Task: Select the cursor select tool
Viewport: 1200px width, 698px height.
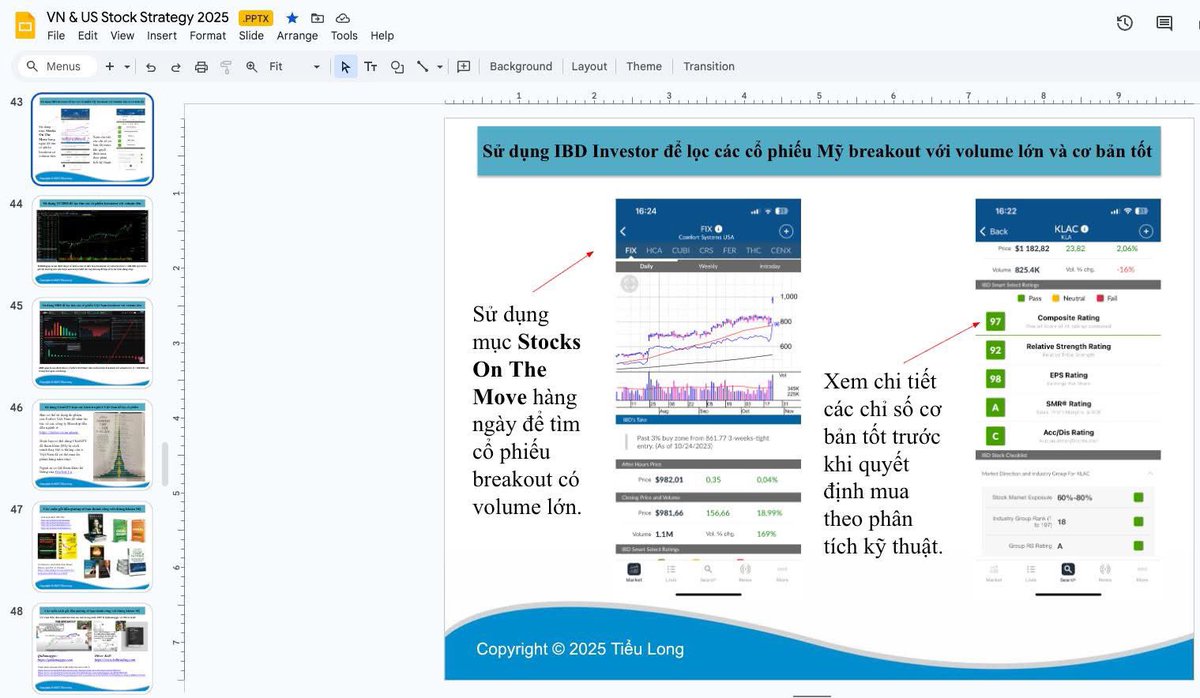Action: tap(345, 67)
